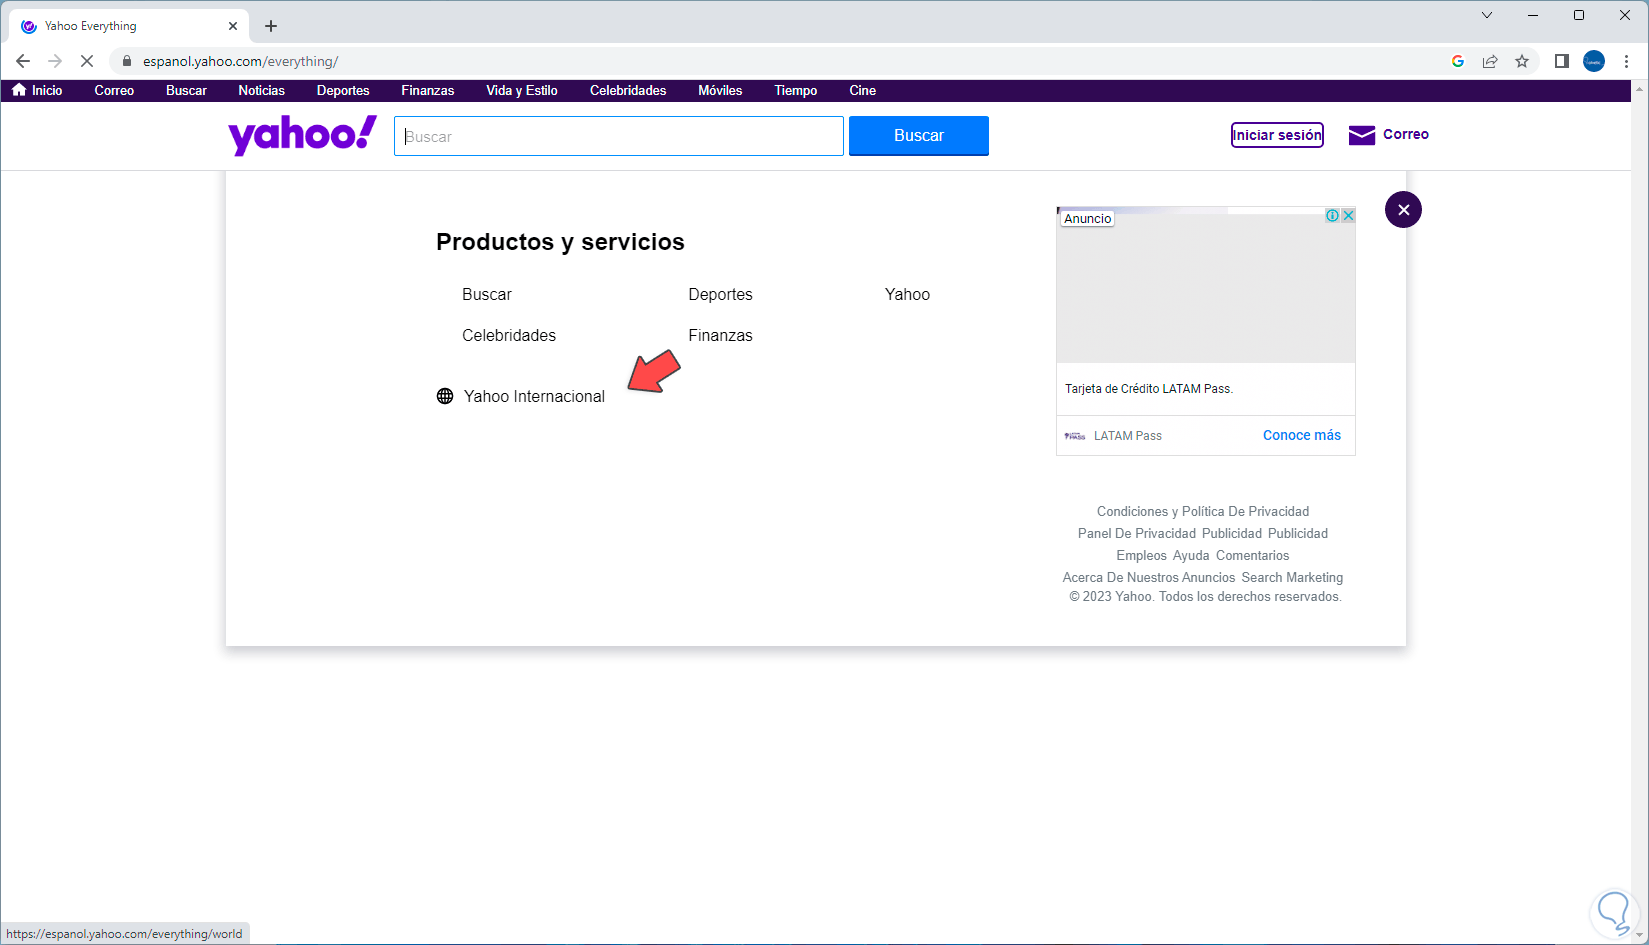The width and height of the screenshot is (1649, 945).
Task: Open the Chrome three-dot menu
Action: 1627,61
